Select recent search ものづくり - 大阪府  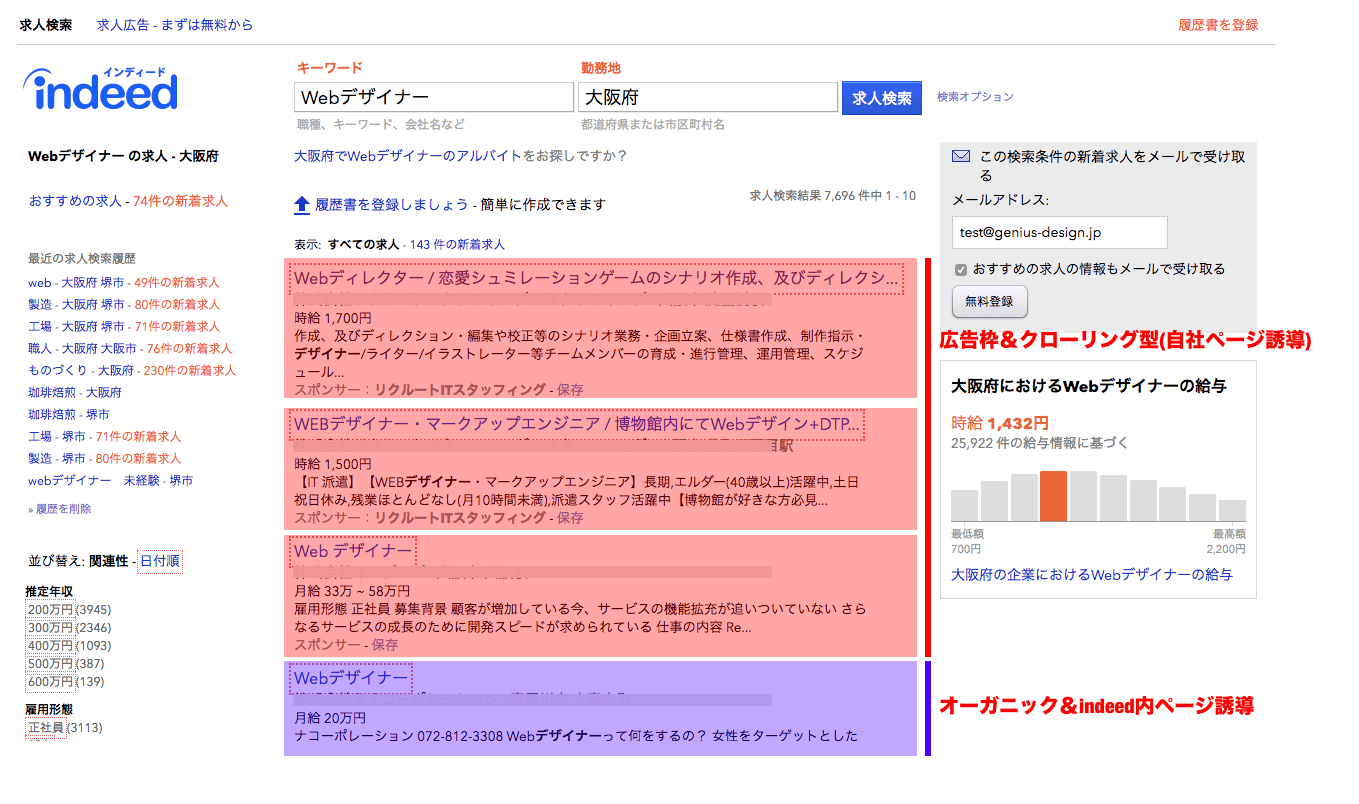point(81,371)
